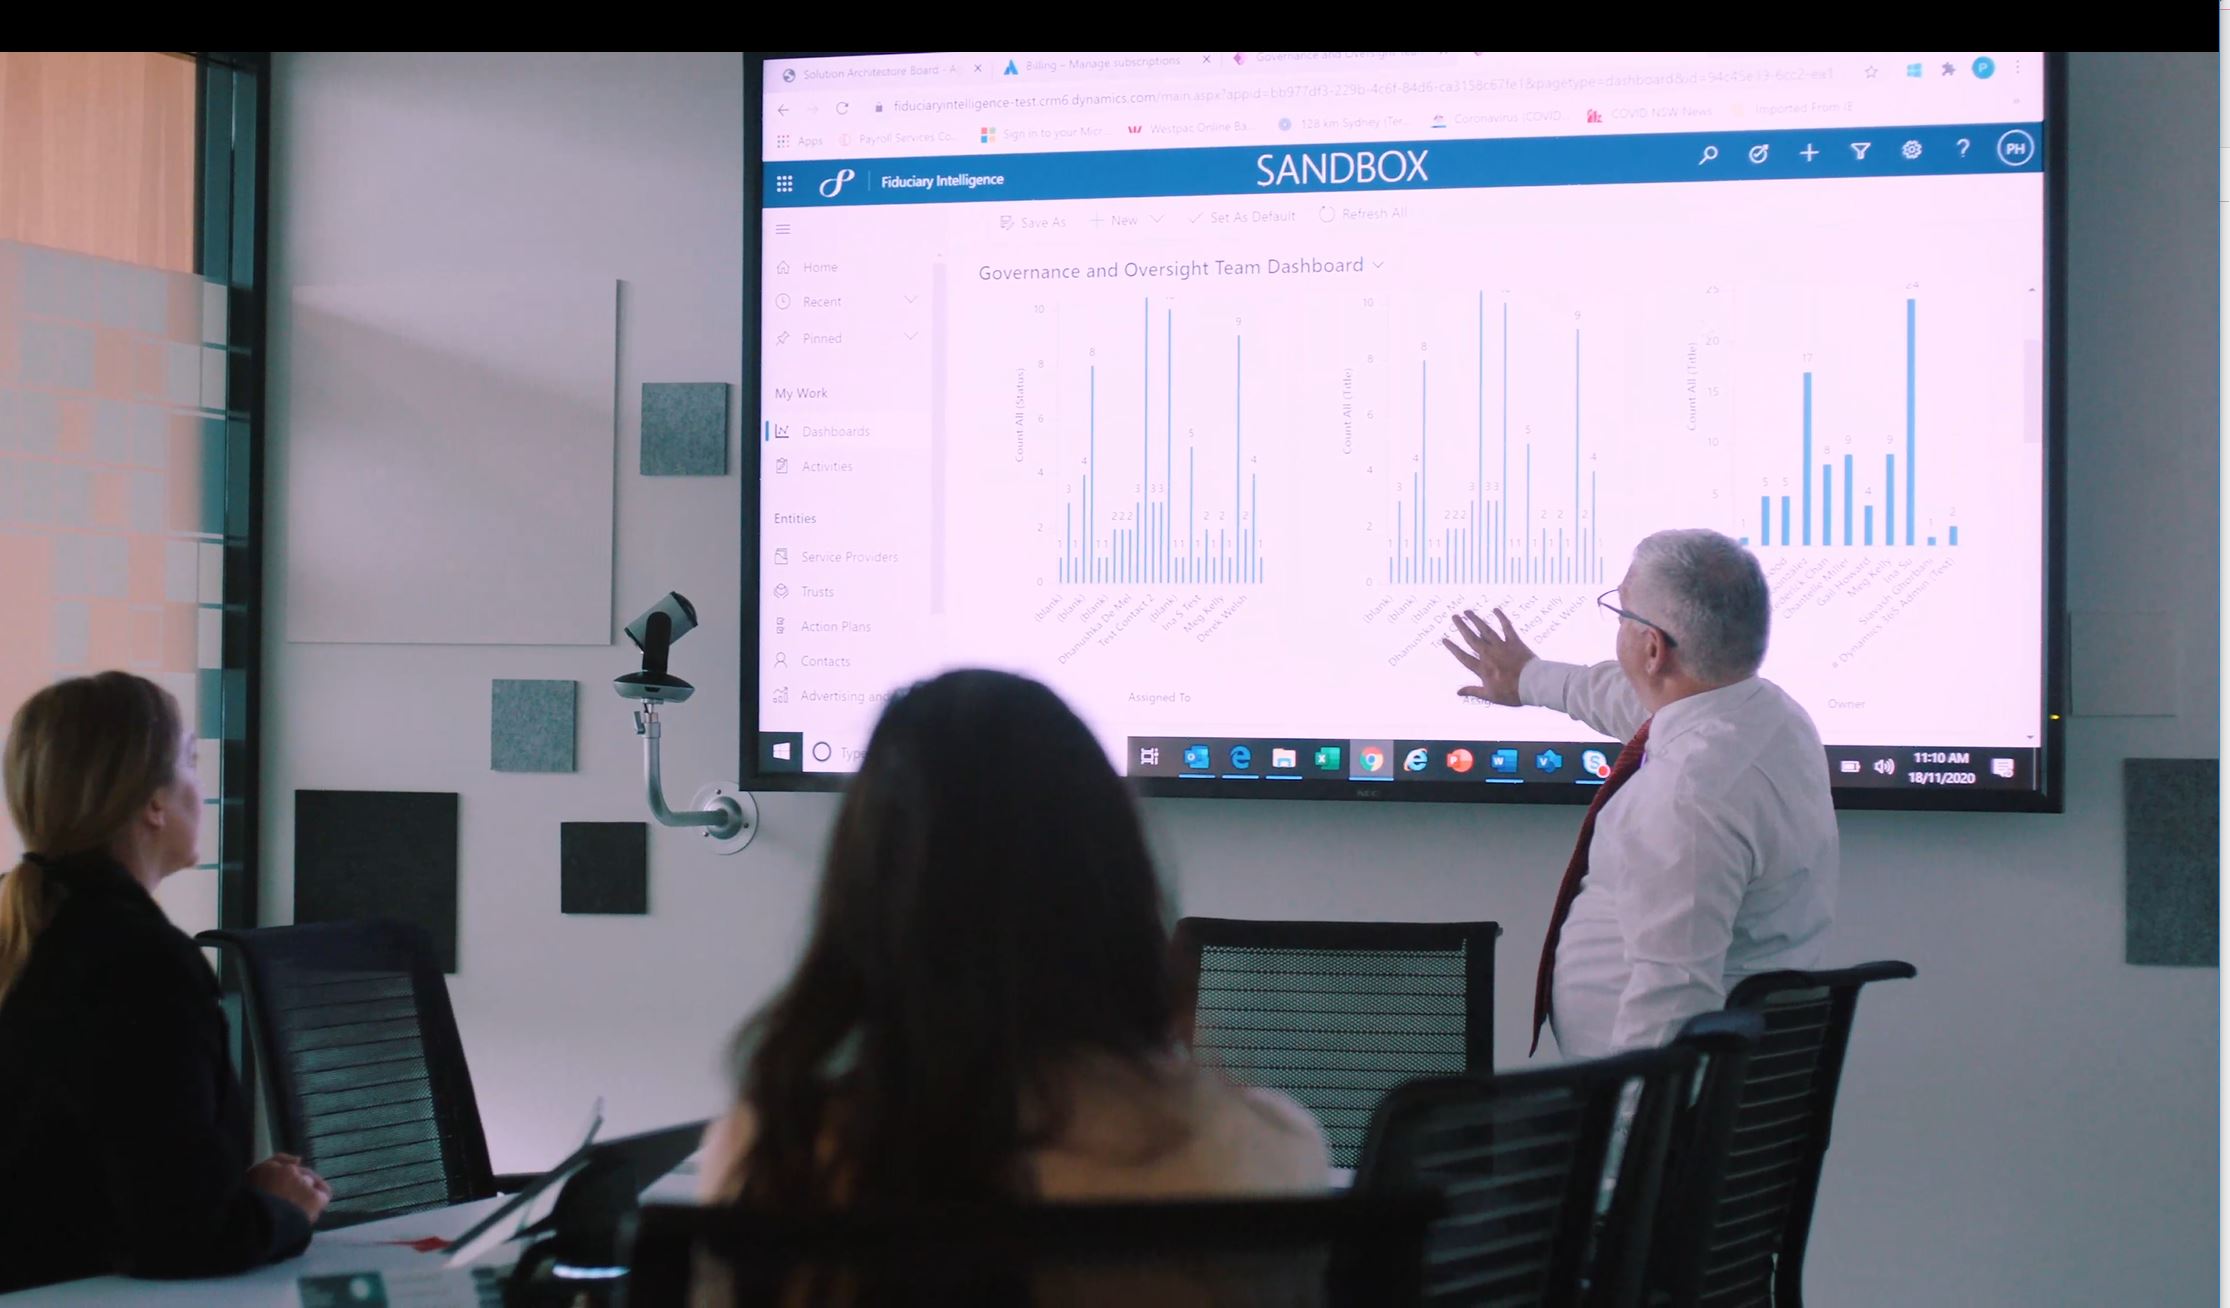Image resolution: width=2230 pixels, height=1308 pixels.
Task: Toggle the sidebar collapse button
Action: 785,227
